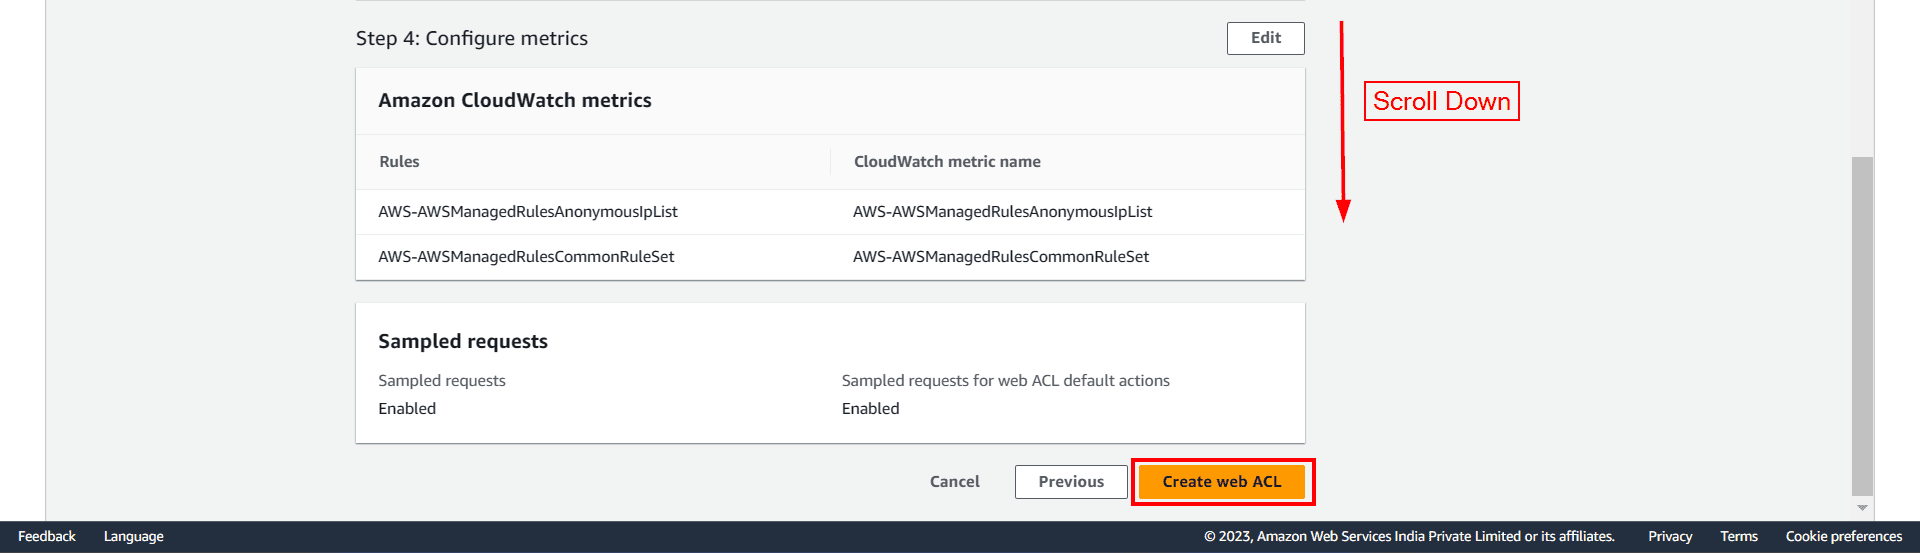The width and height of the screenshot is (1920, 553).
Task: Cancel the web ACL creation
Action: tap(954, 482)
